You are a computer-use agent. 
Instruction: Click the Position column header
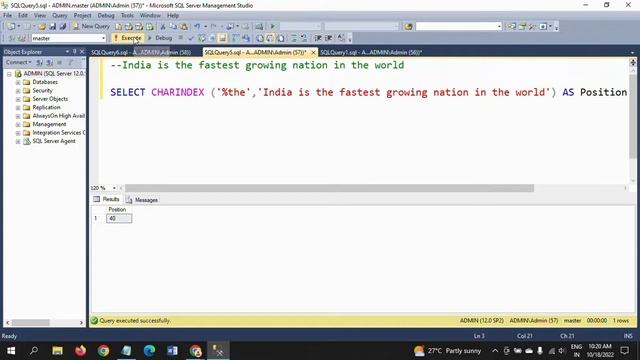point(117,209)
